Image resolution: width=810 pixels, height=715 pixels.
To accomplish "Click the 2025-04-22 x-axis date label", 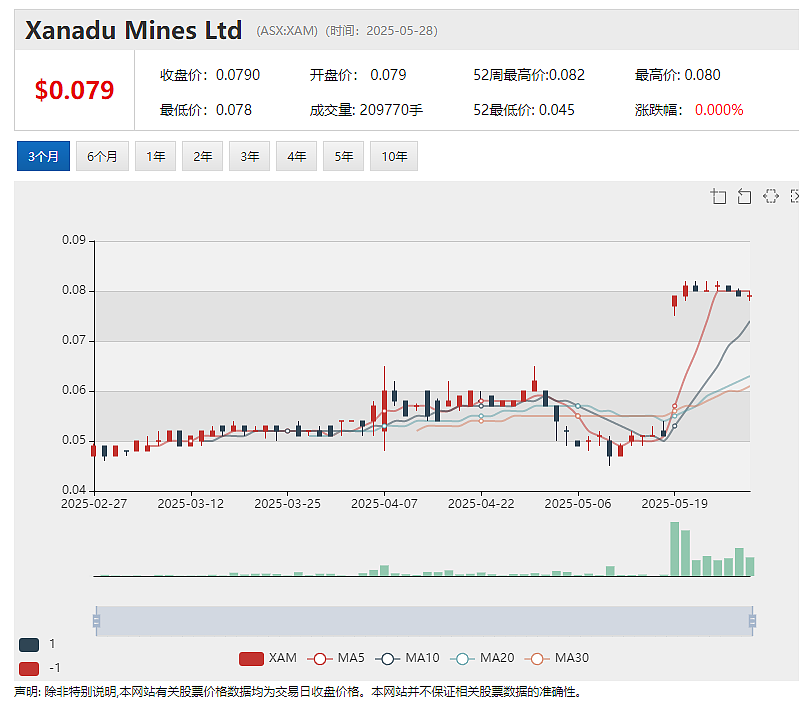I will click(481, 504).
